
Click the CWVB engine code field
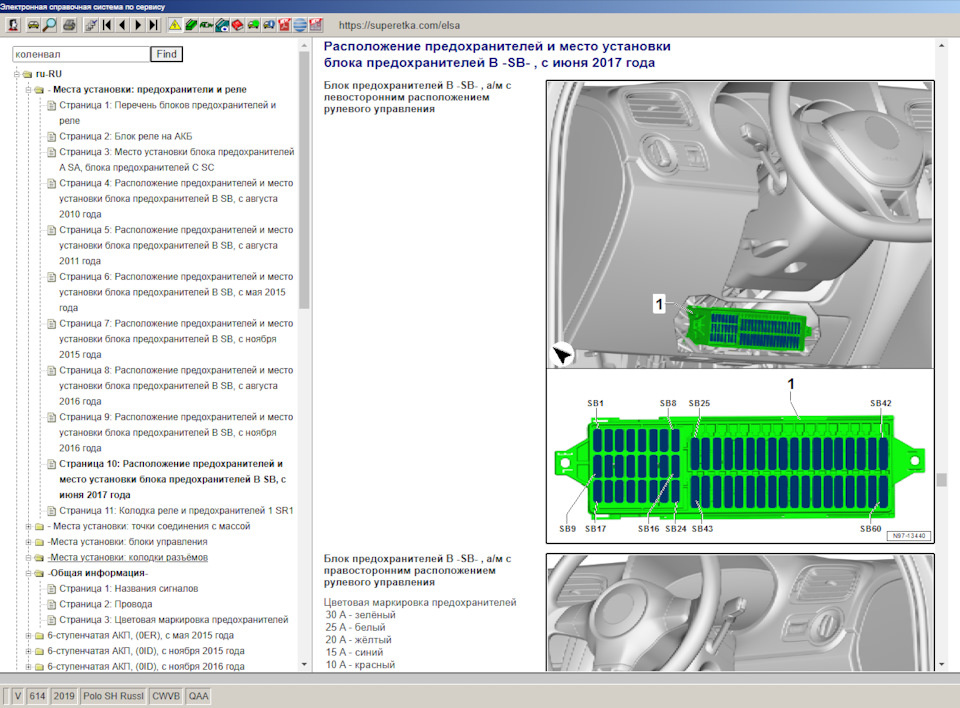[166, 696]
